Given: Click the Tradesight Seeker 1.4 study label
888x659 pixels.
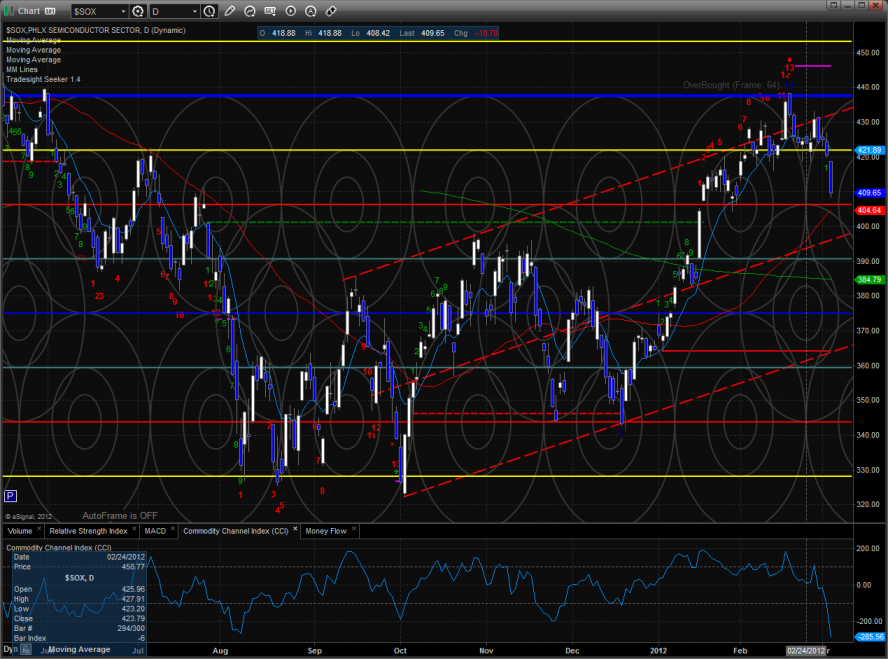Looking at the screenshot, I should 43,78.
